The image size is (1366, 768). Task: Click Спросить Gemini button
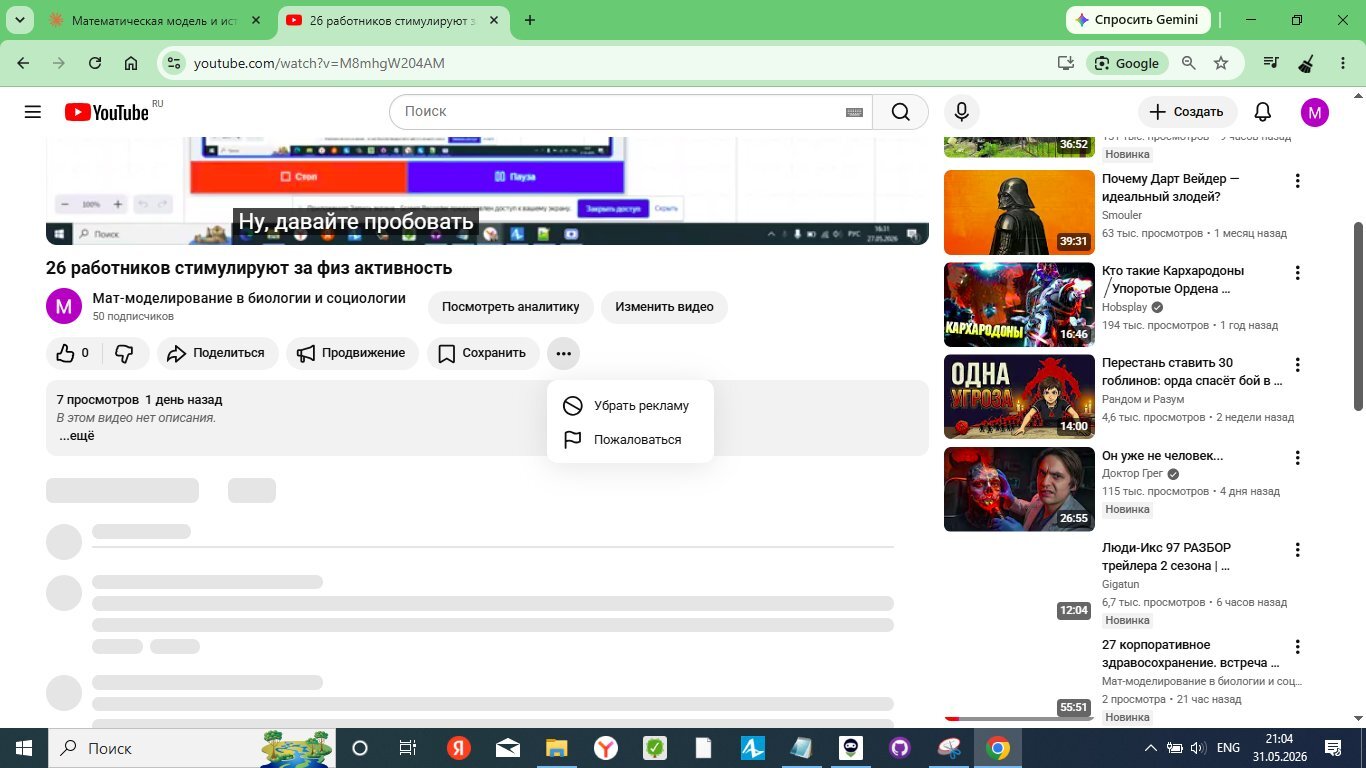pos(1139,20)
